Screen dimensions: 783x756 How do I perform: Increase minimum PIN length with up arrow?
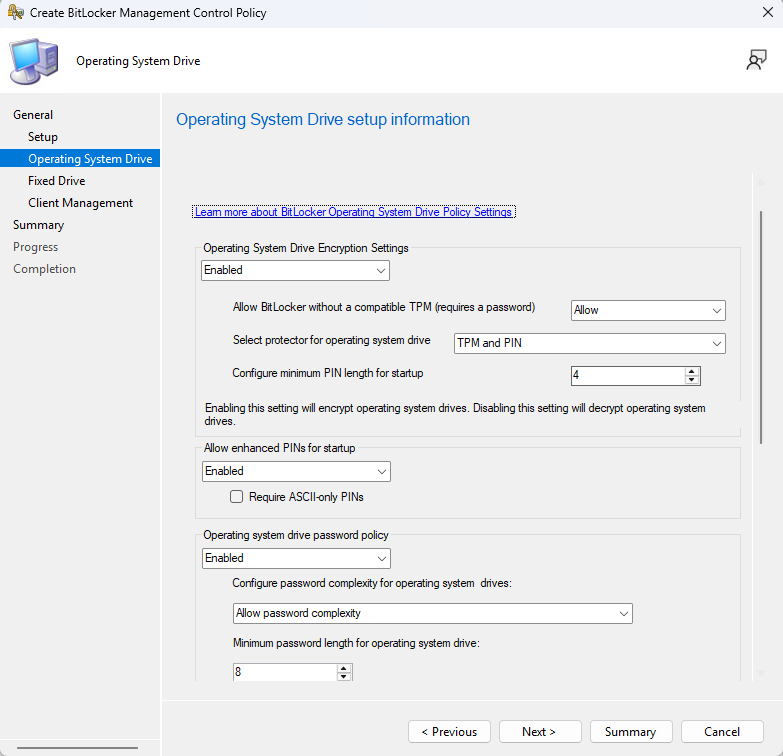[x=692, y=372]
